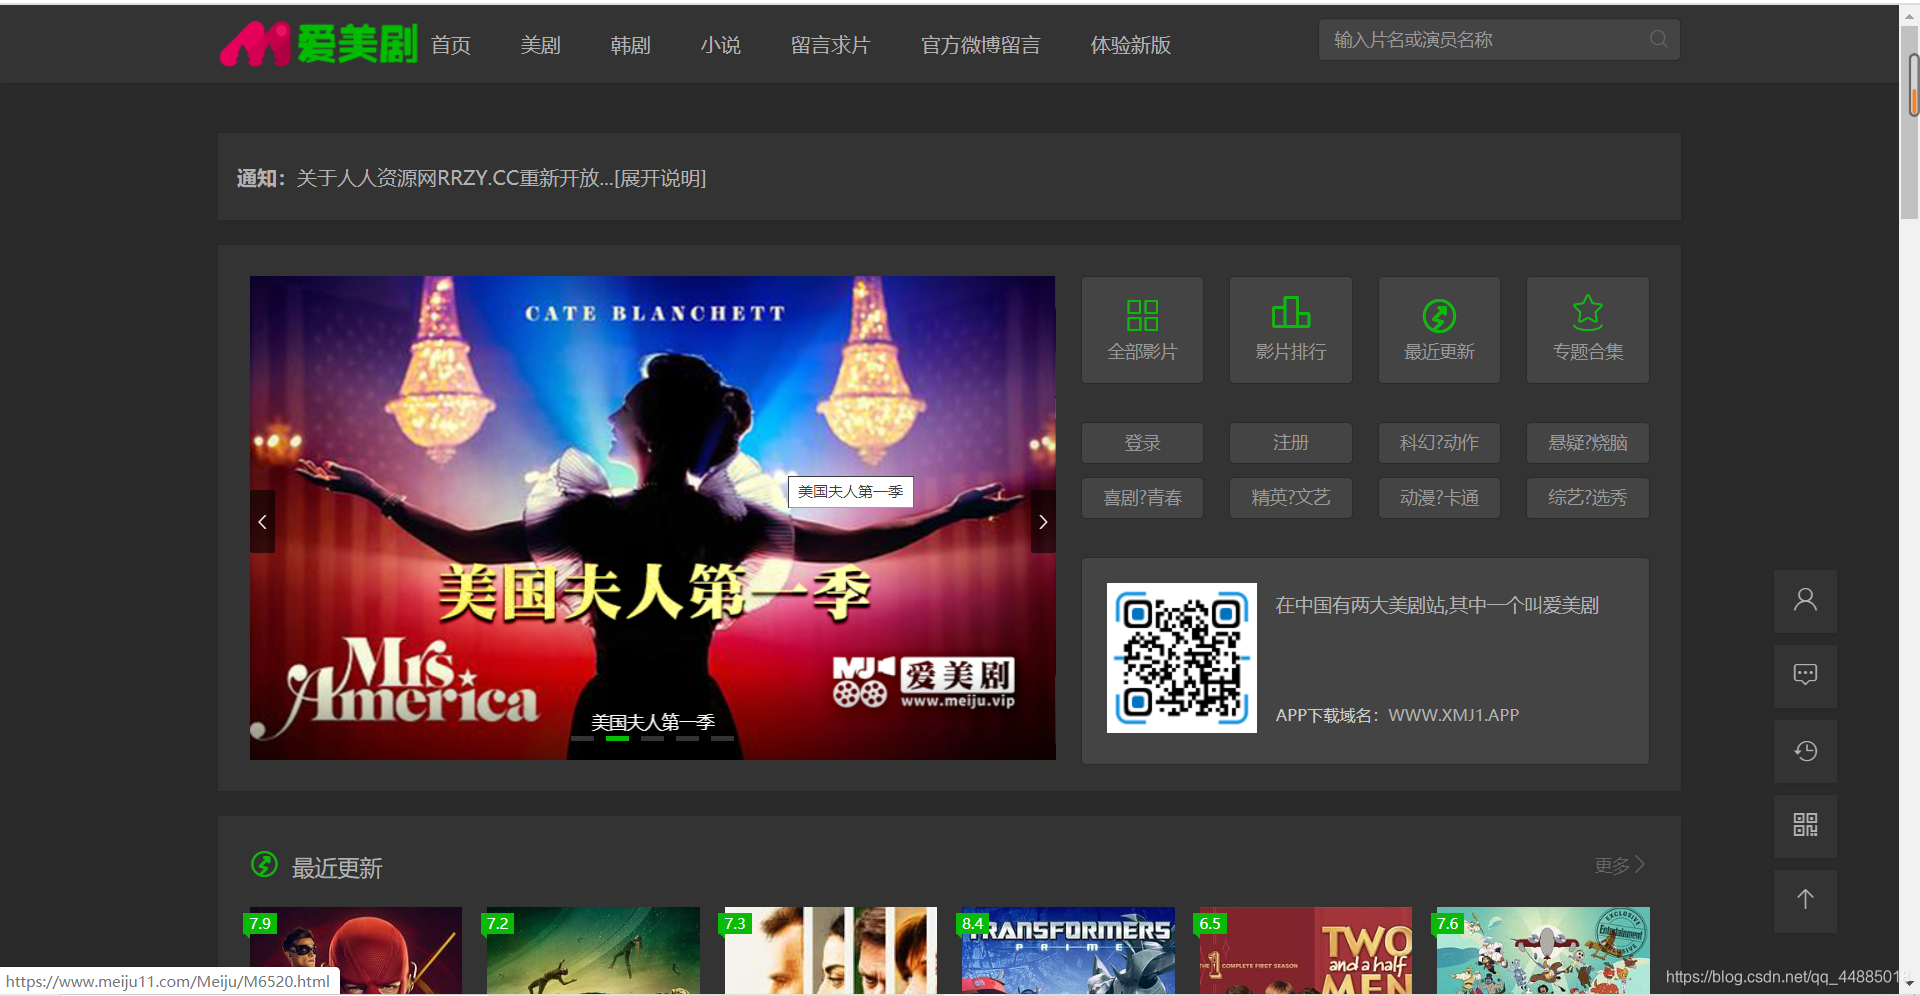Screen dimensions: 1920x996
Task: Click the chat message sidebar icon
Action: [1804, 676]
